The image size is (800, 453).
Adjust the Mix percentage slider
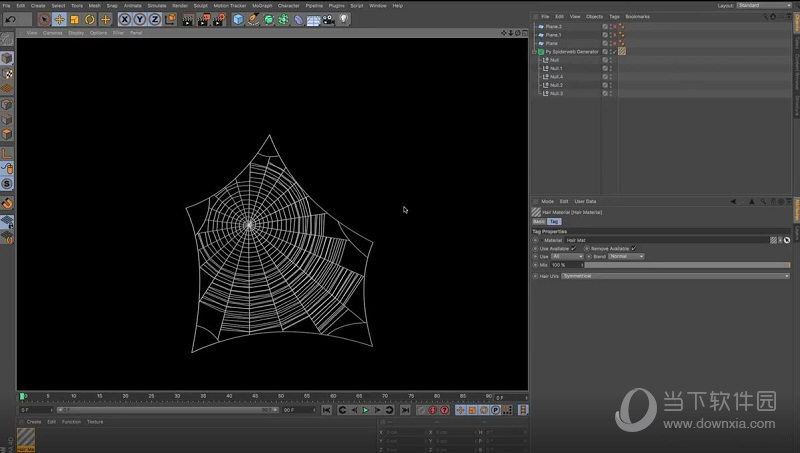687,265
